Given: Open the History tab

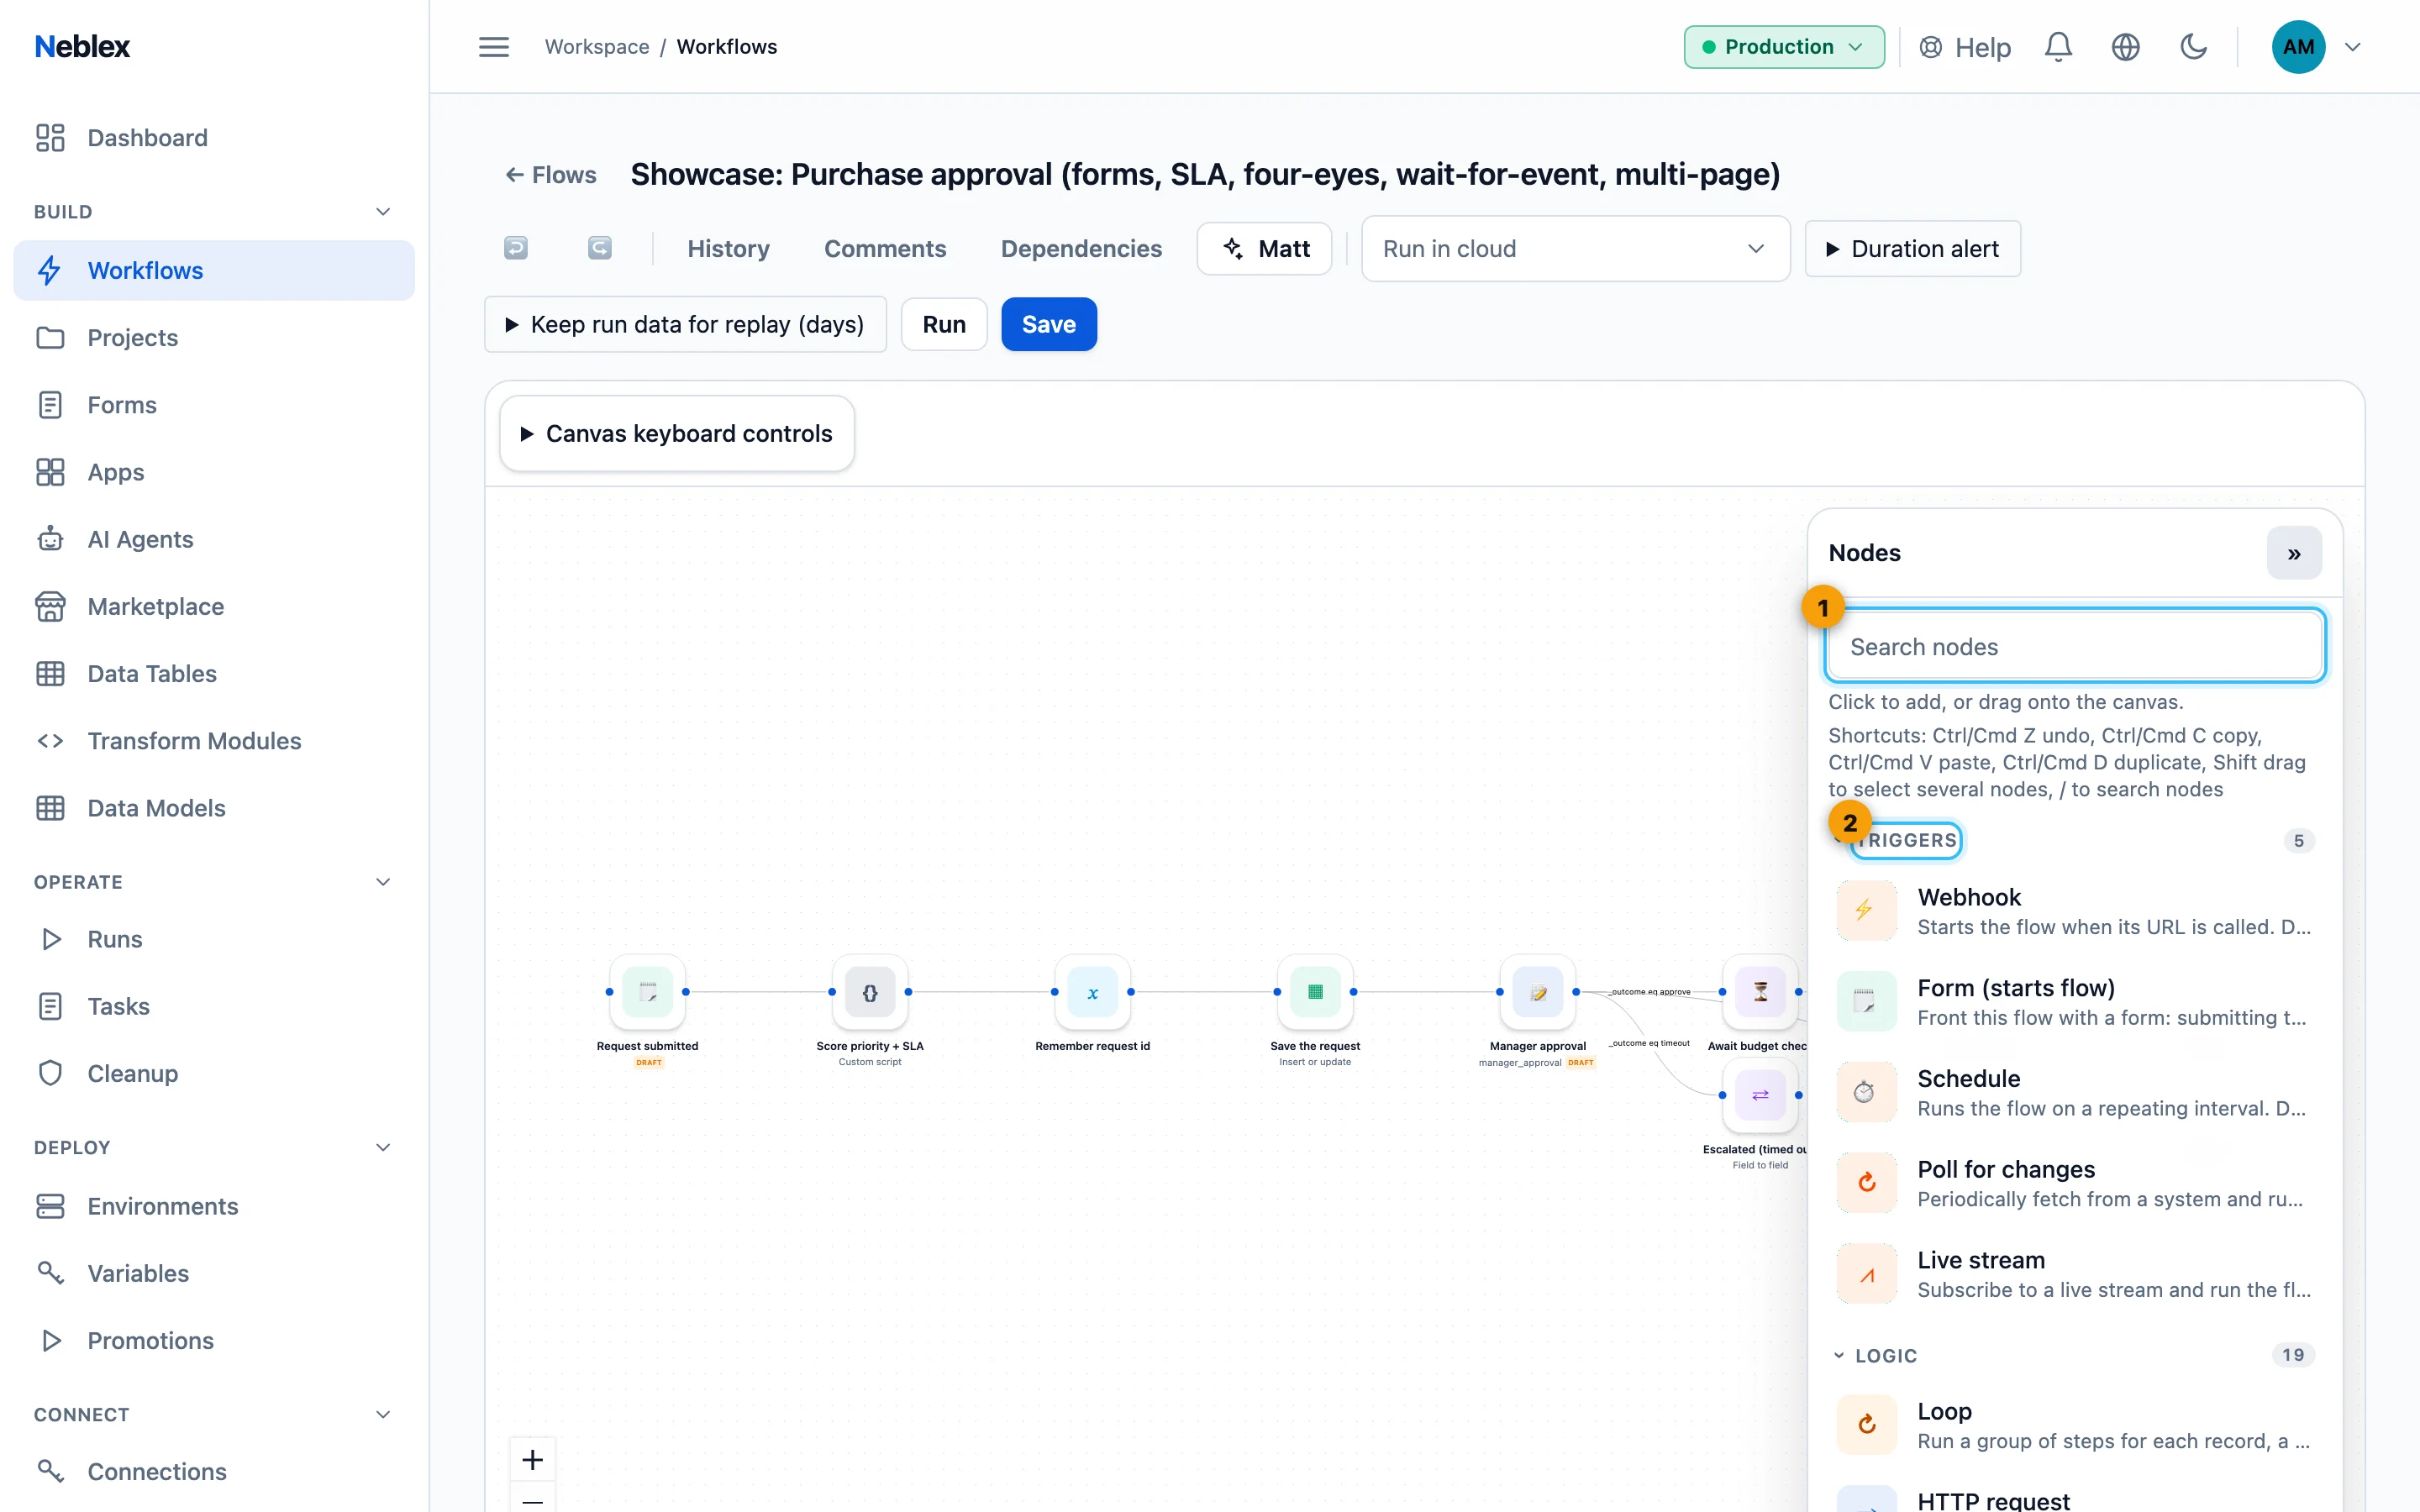Looking at the screenshot, I should 728,249.
